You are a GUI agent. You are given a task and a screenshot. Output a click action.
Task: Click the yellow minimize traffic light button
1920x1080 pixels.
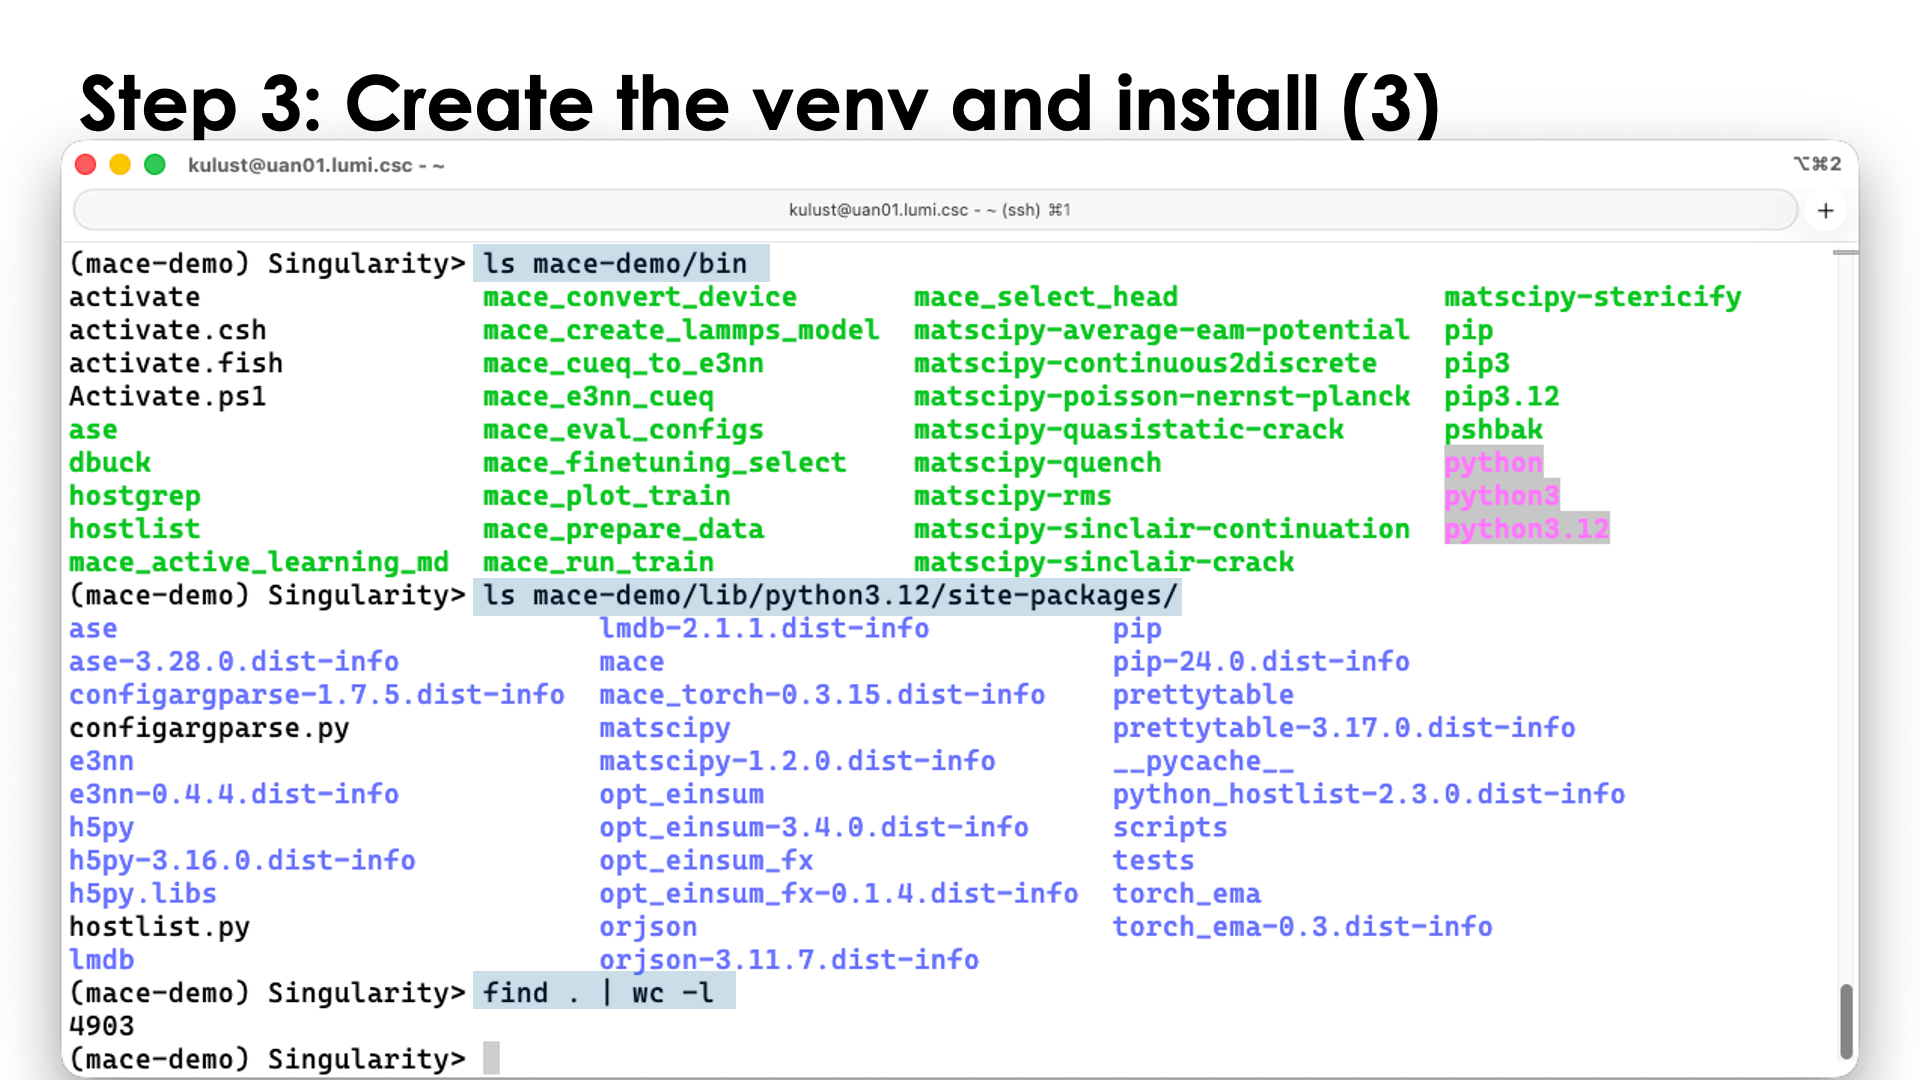coord(120,164)
